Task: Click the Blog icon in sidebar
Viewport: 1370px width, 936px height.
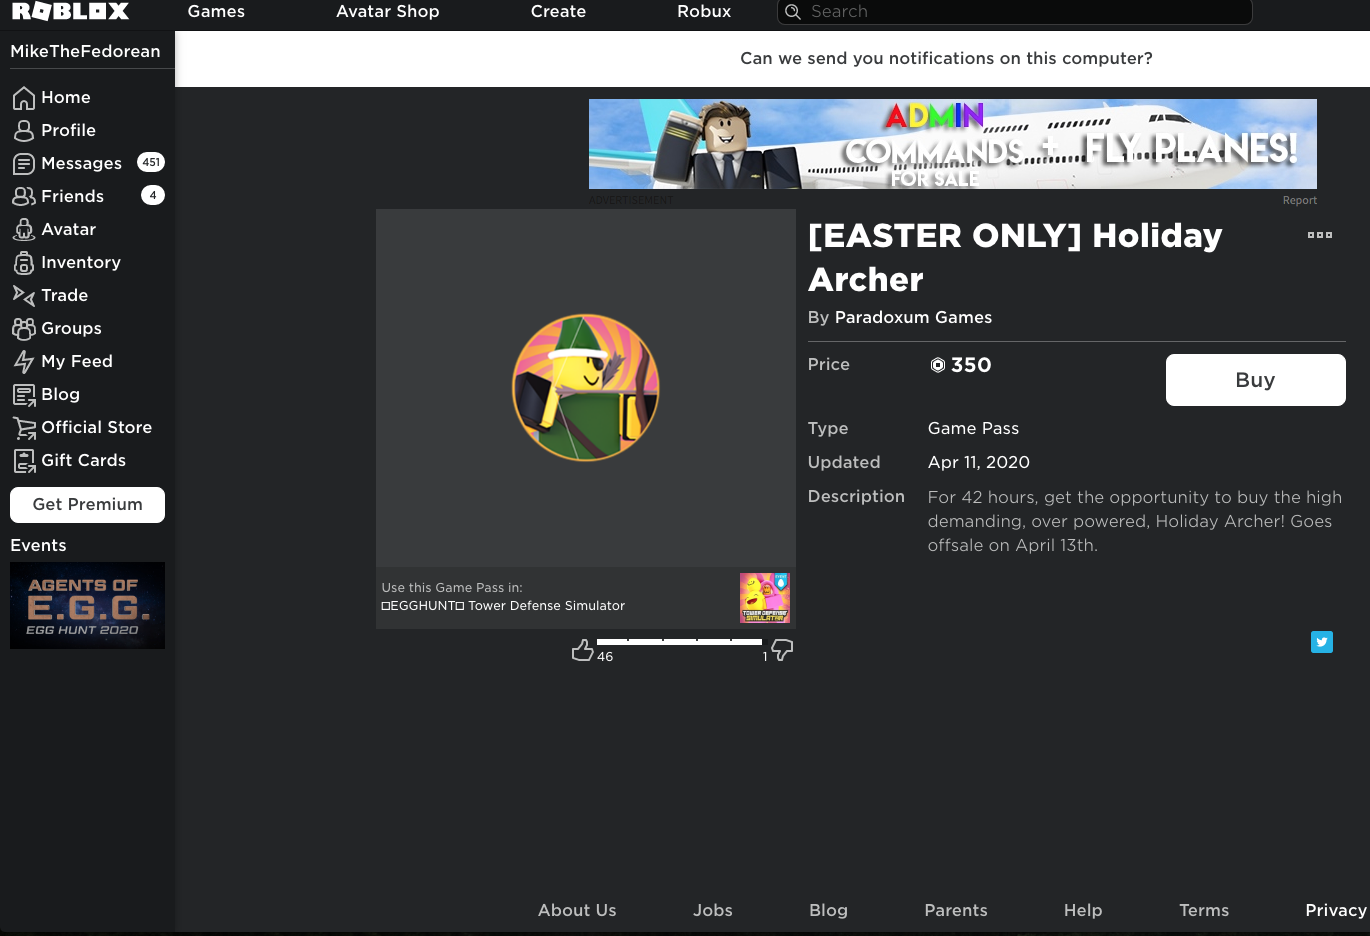Action: point(24,395)
